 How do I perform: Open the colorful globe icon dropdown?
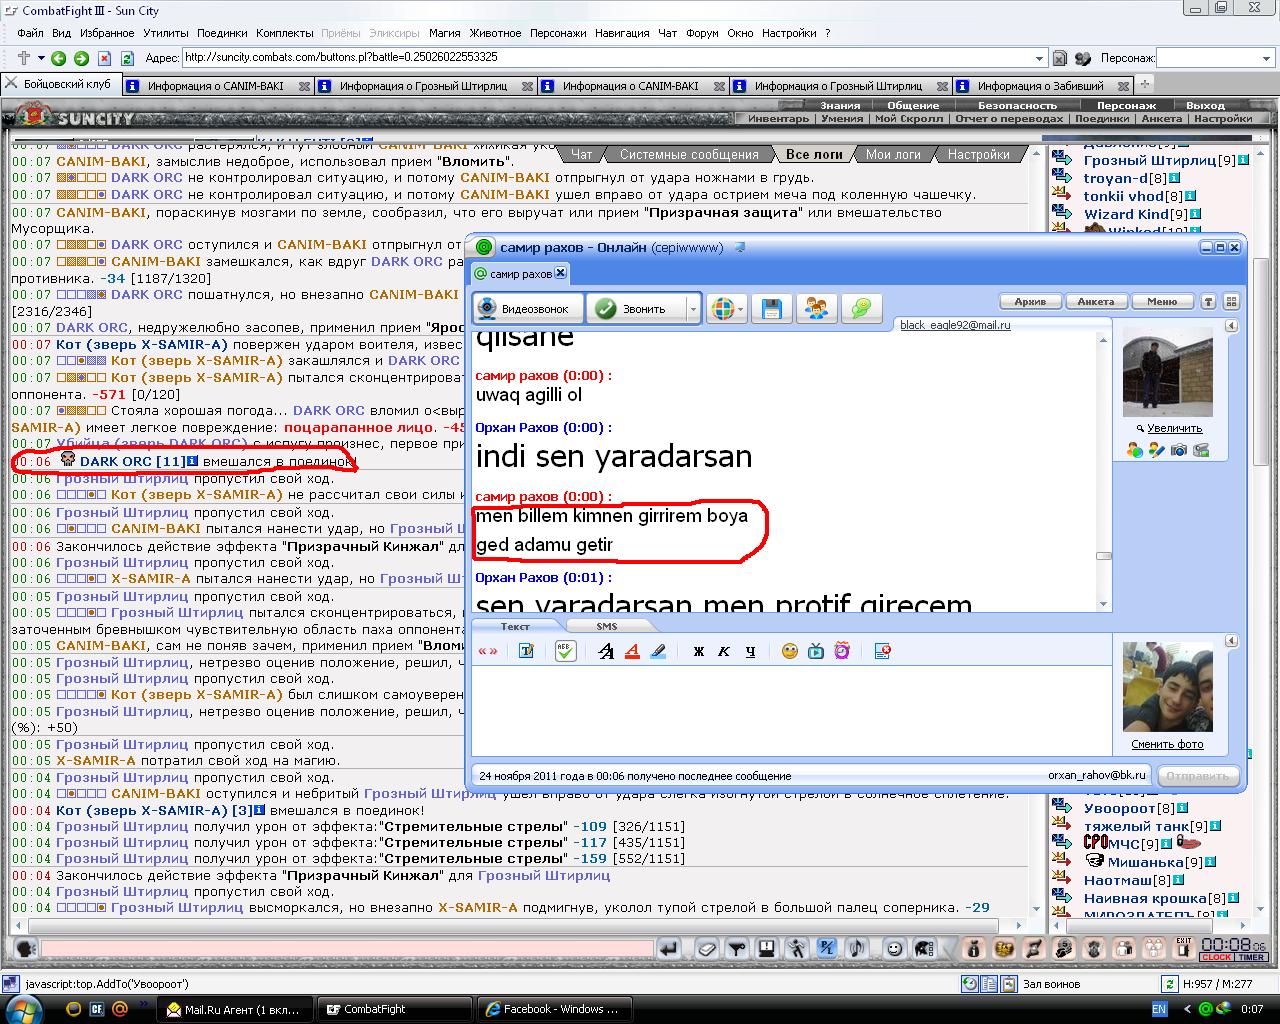pos(727,309)
